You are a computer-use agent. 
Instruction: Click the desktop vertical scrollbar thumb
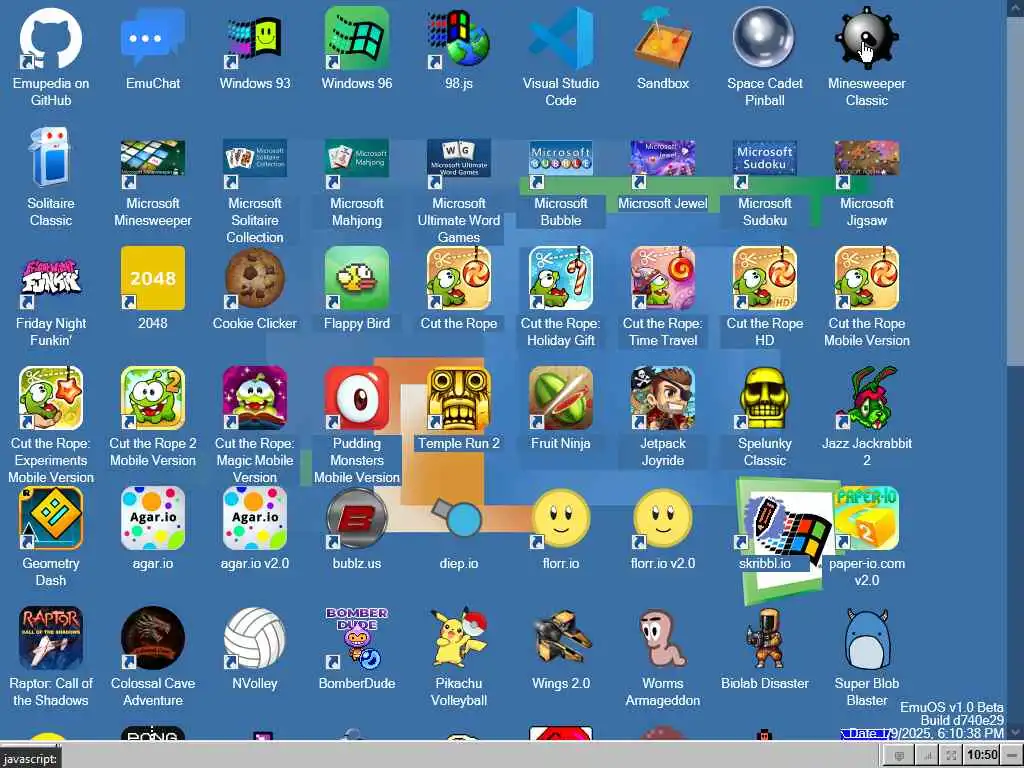coord(1015,189)
